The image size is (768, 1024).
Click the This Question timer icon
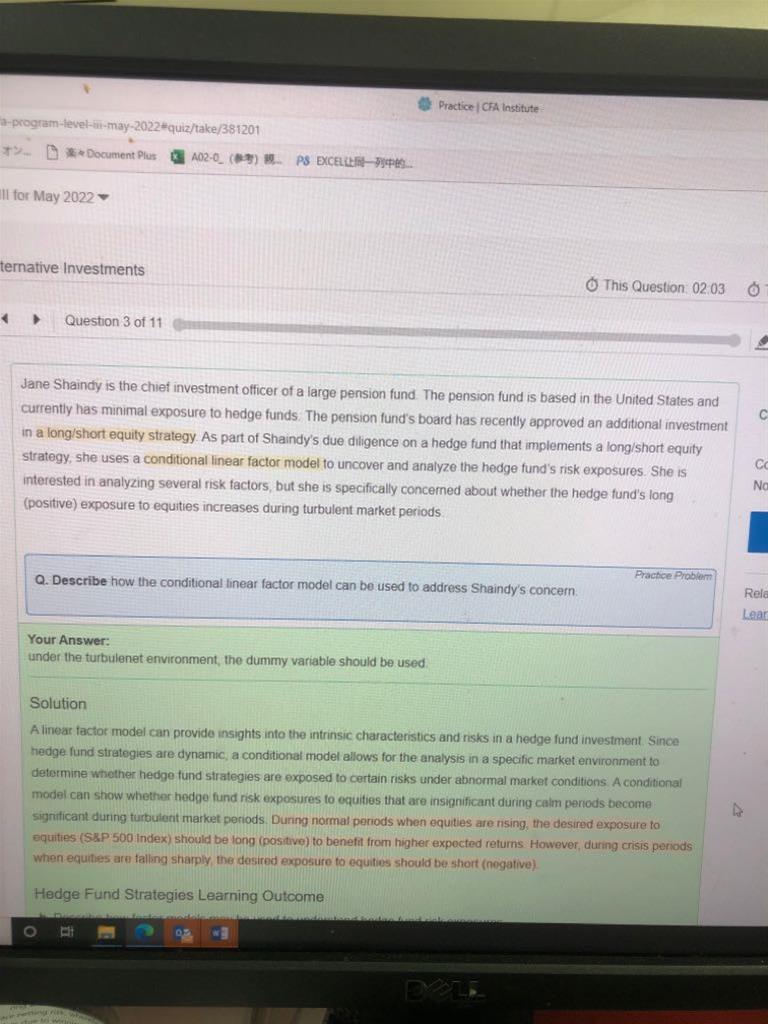click(592, 285)
